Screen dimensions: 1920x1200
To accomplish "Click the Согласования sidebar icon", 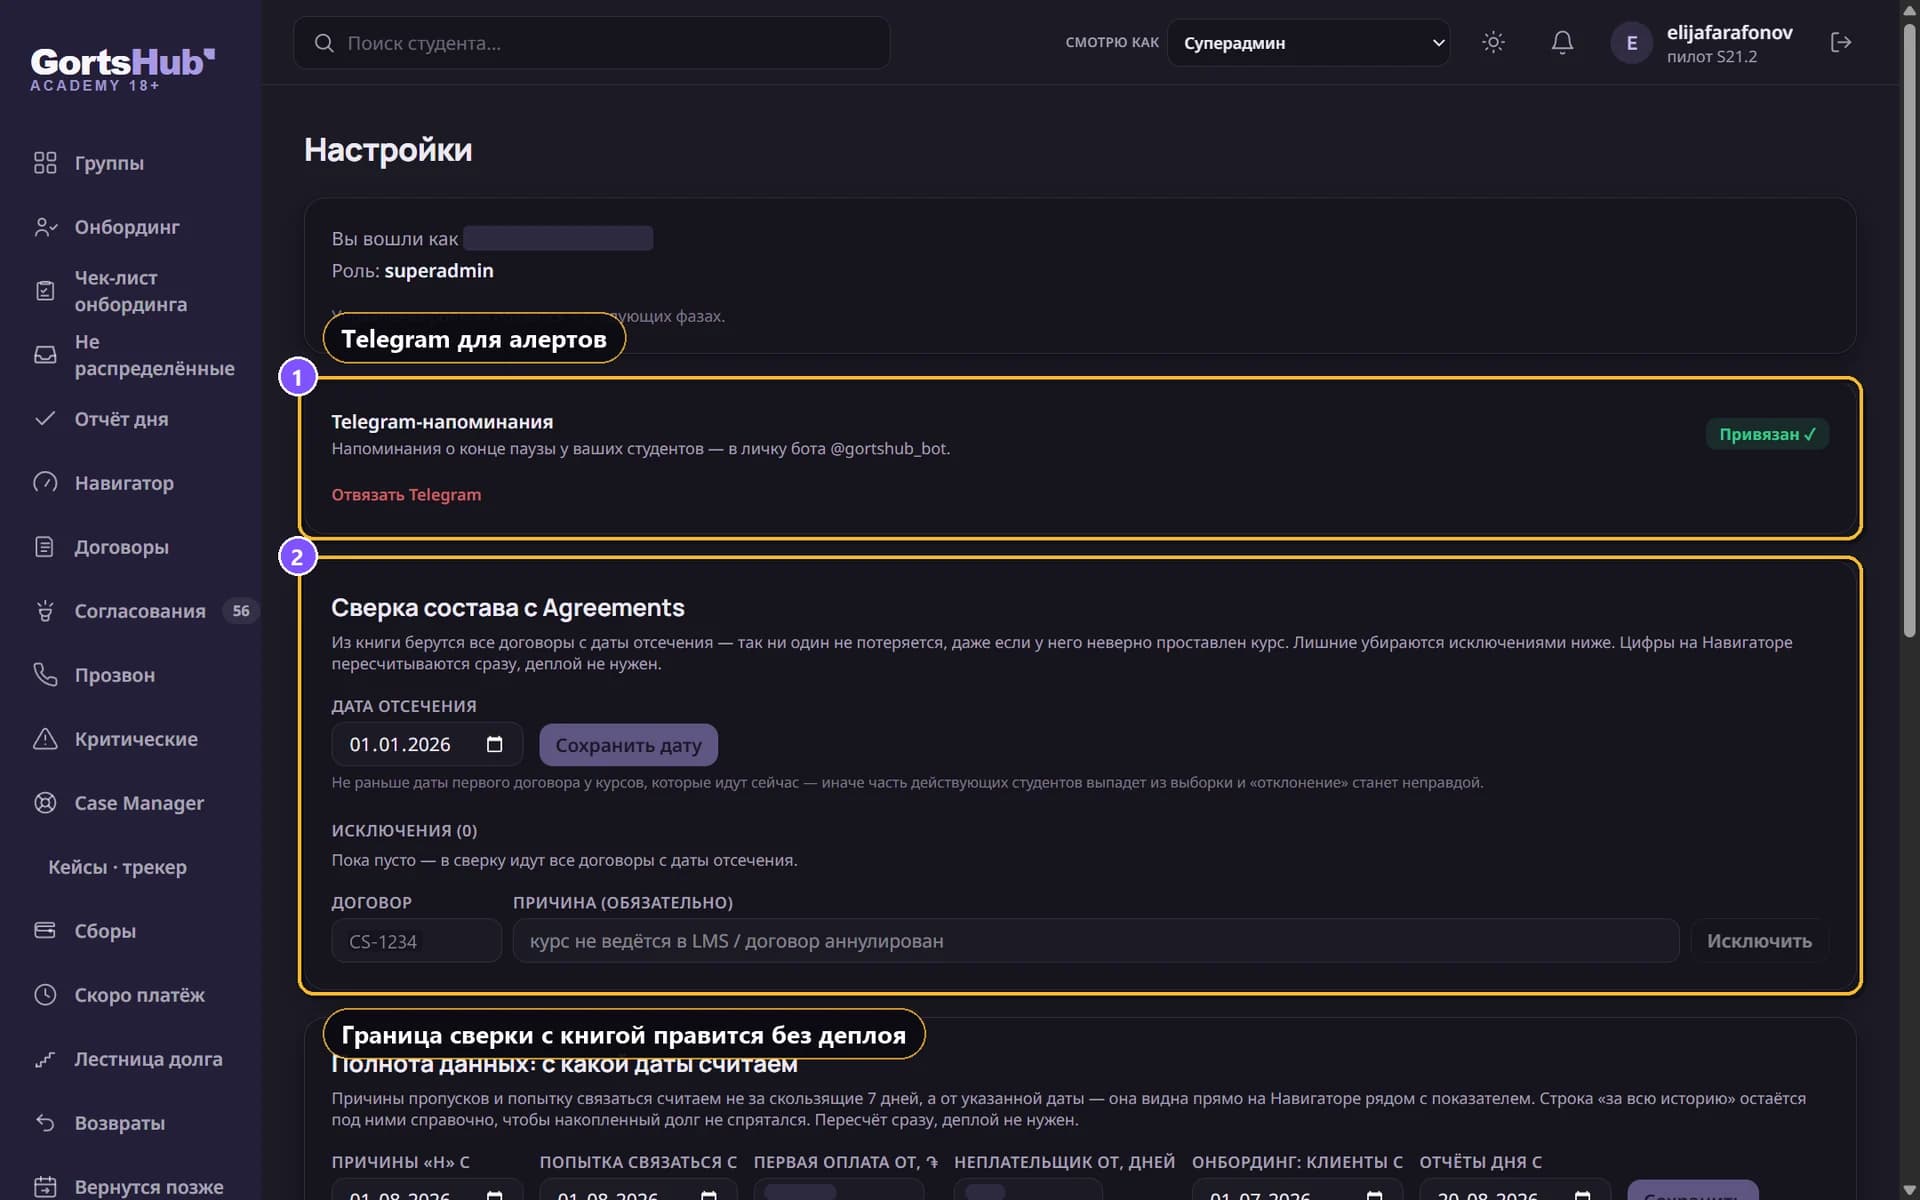I will click(45, 611).
